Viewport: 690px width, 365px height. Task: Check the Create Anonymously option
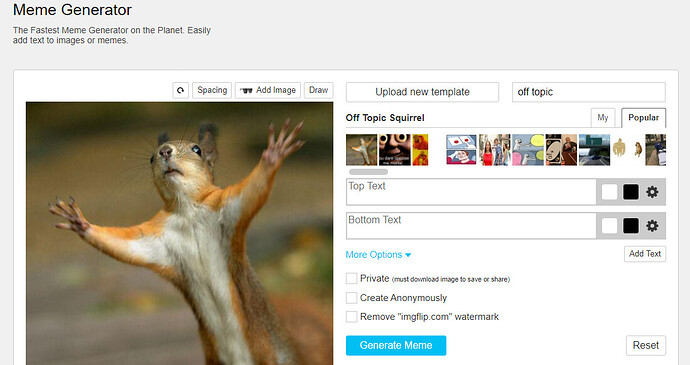click(351, 298)
